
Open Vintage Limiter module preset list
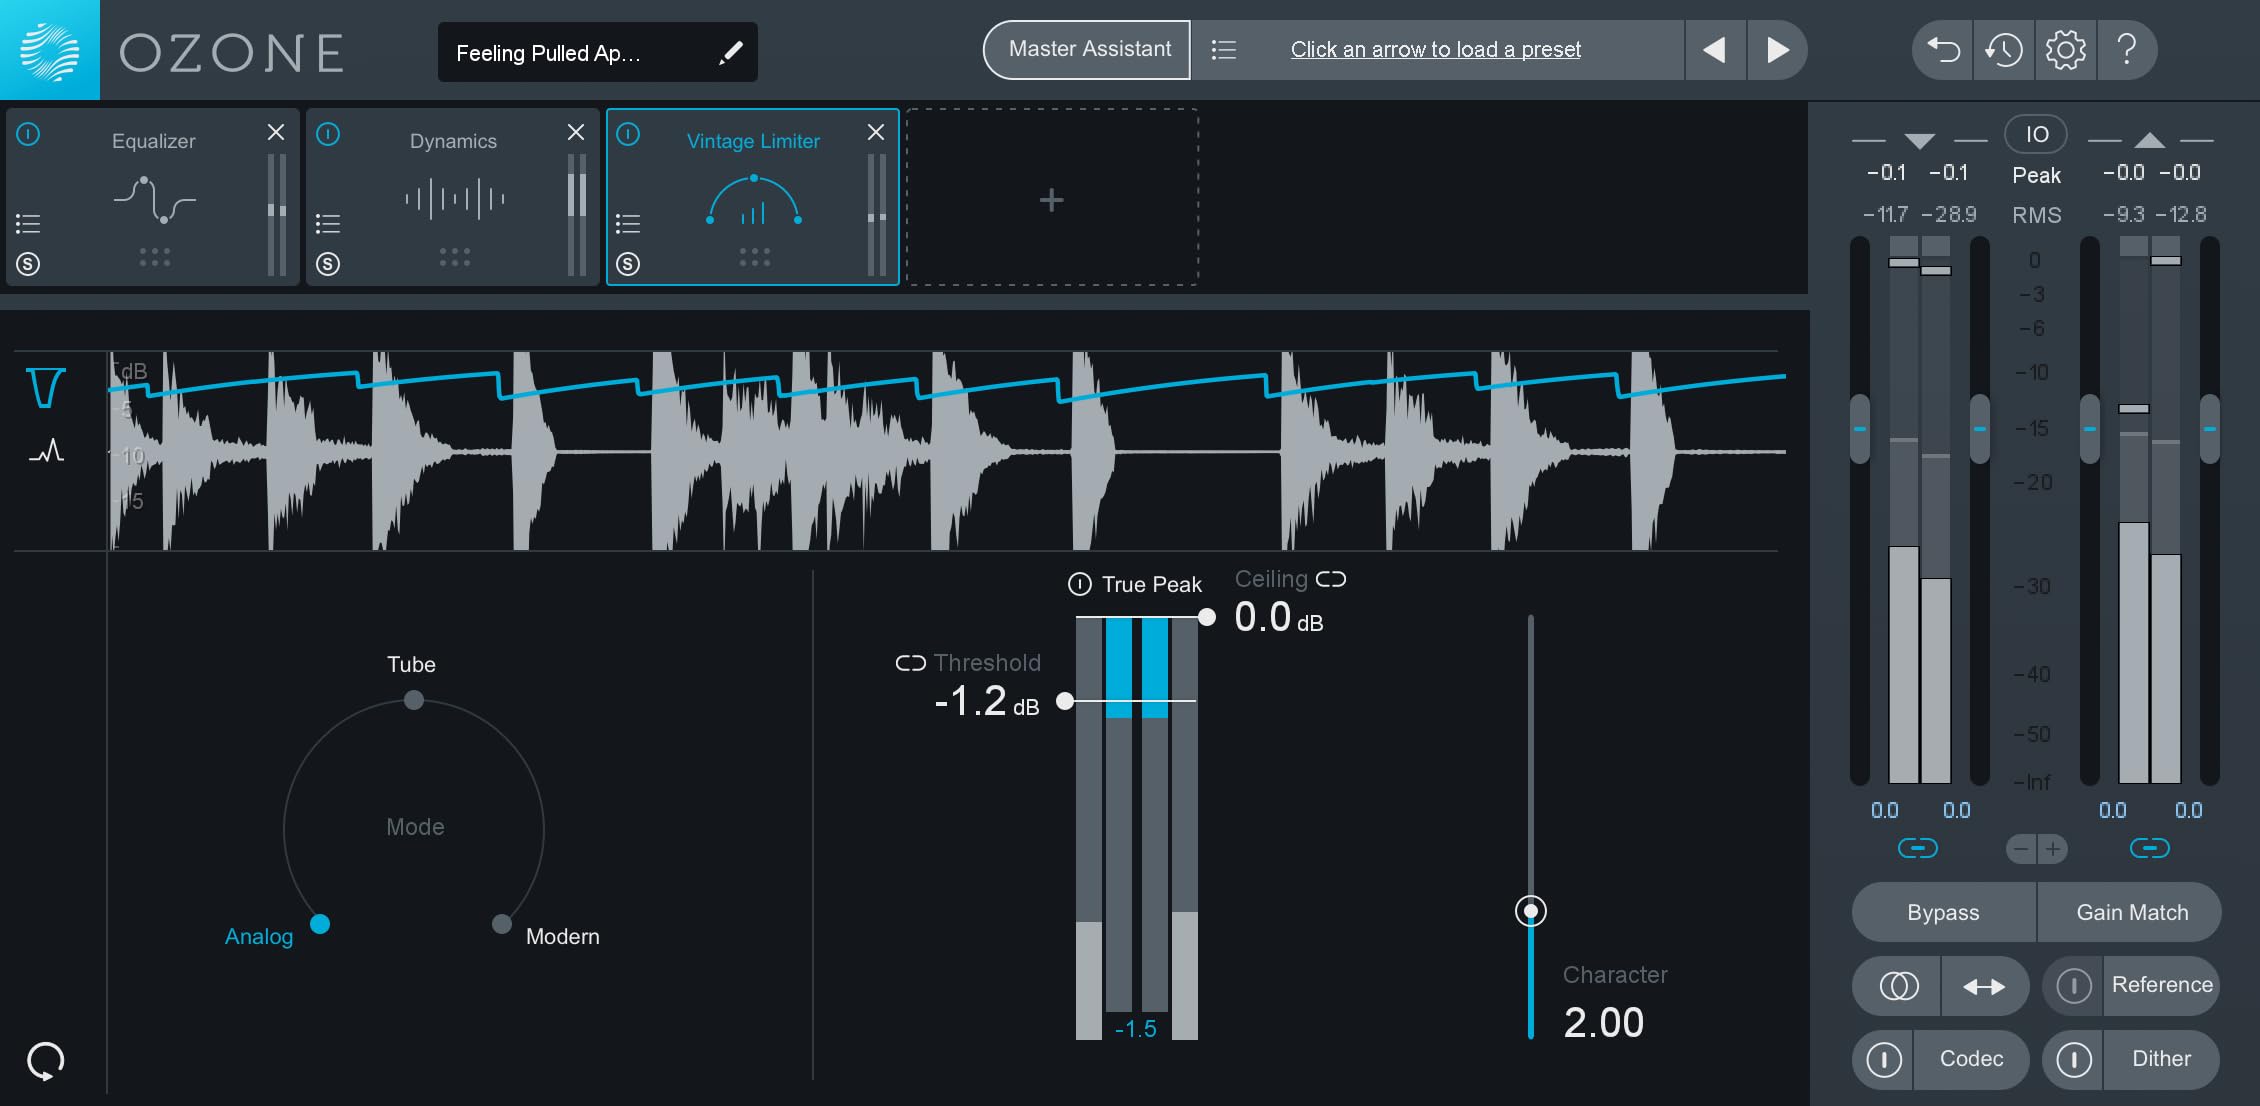pos(628,223)
